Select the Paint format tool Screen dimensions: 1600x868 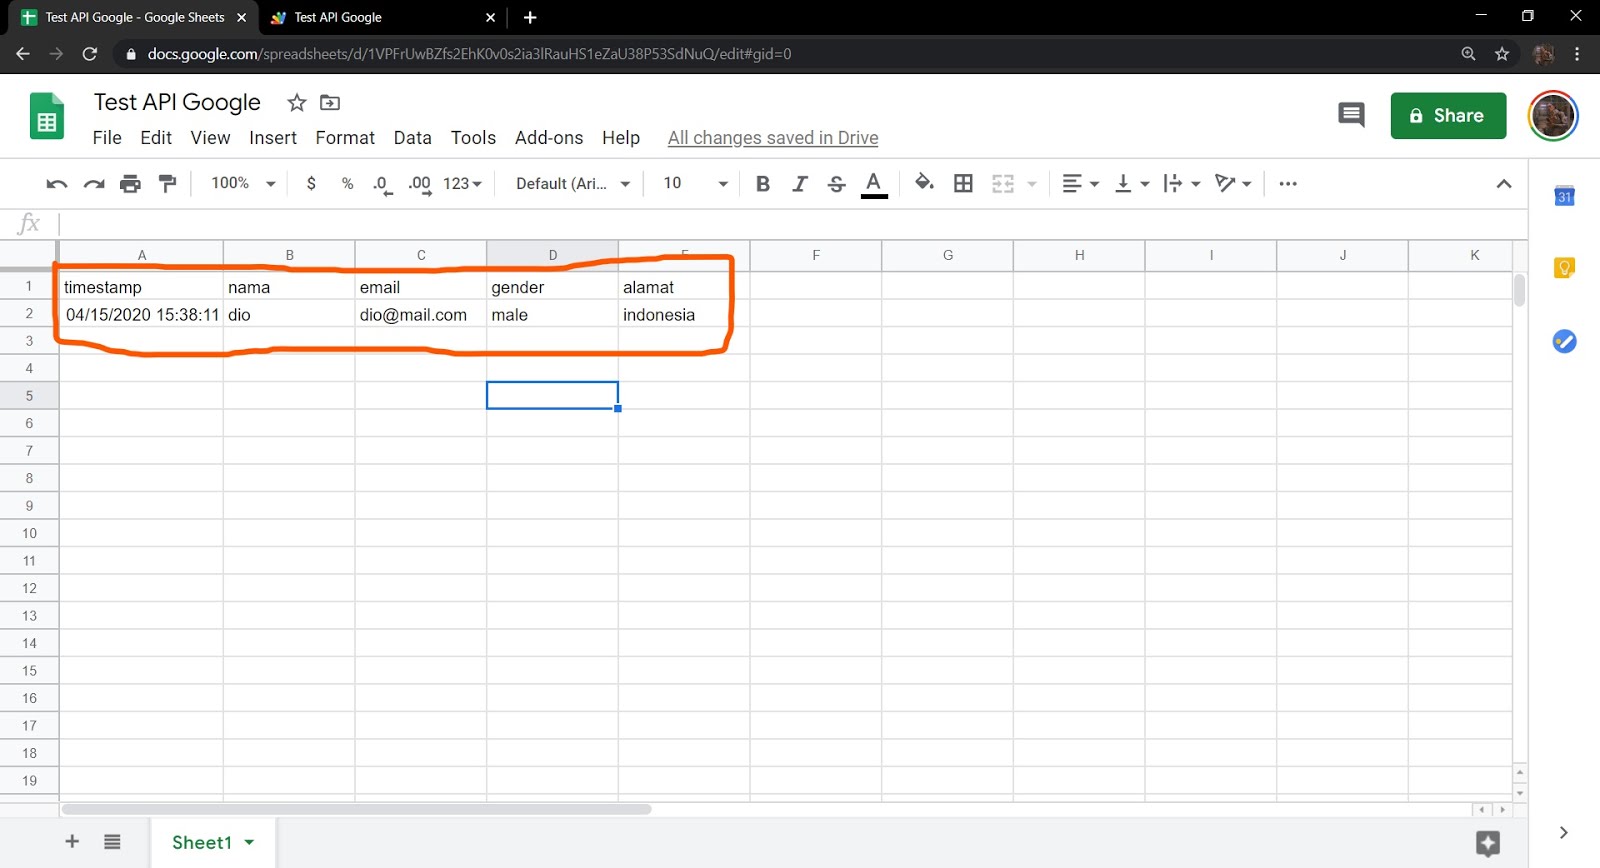167,184
